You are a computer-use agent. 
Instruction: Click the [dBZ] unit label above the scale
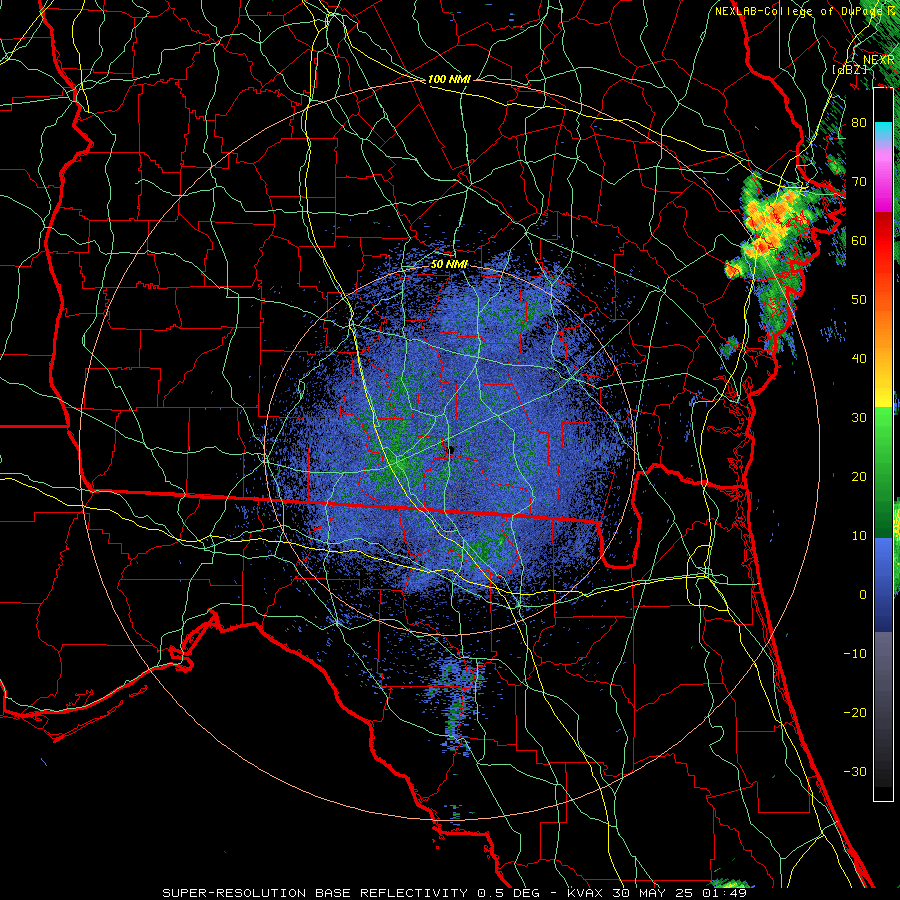pyautogui.click(x=849, y=69)
